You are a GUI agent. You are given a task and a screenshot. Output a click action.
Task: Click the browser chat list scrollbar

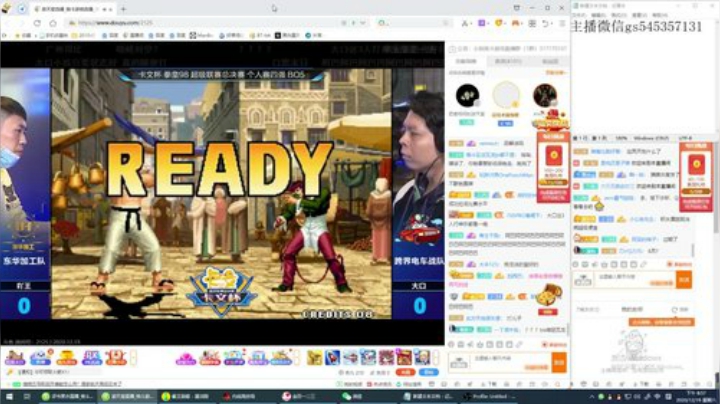click(568, 329)
